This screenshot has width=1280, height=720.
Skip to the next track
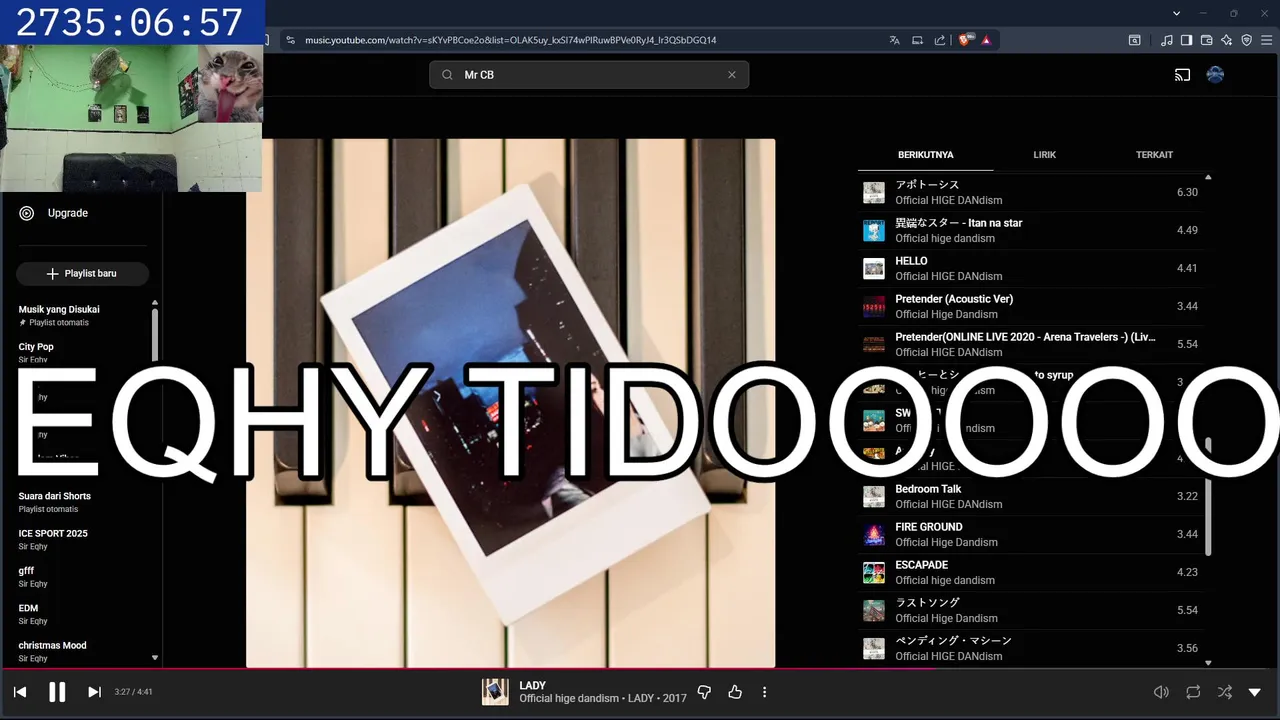click(94, 692)
